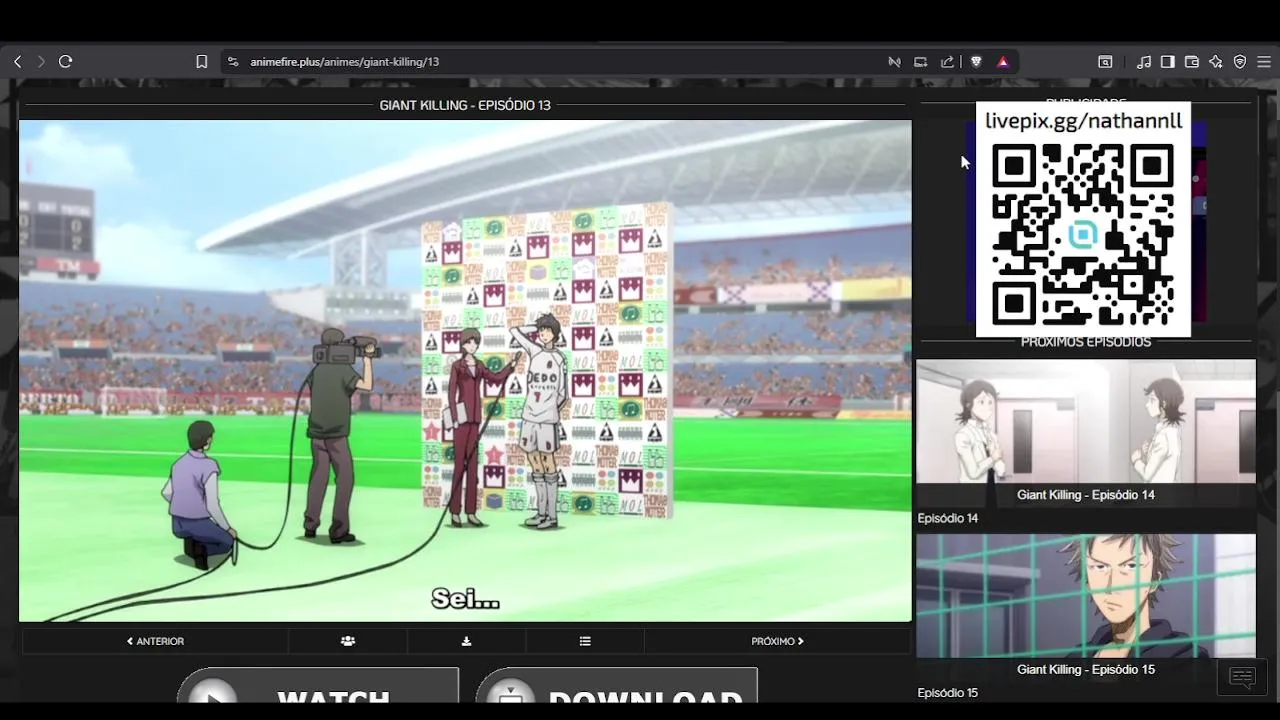The height and width of the screenshot is (720, 1280).
Task: Reload the page with refresh icon
Action: click(x=66, y=62)
